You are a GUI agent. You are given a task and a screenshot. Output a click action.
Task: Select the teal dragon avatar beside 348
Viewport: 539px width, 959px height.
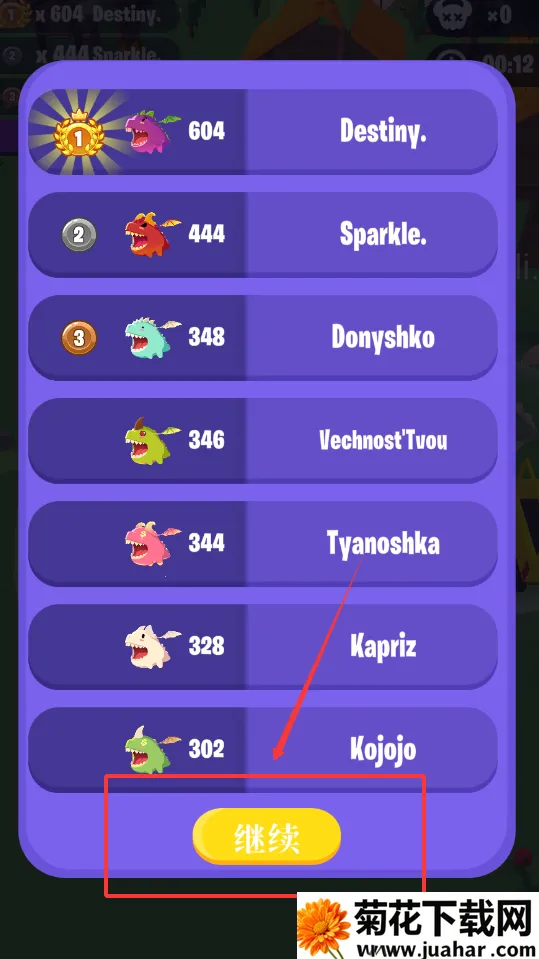pyautogui.click(x=152, y=337)
